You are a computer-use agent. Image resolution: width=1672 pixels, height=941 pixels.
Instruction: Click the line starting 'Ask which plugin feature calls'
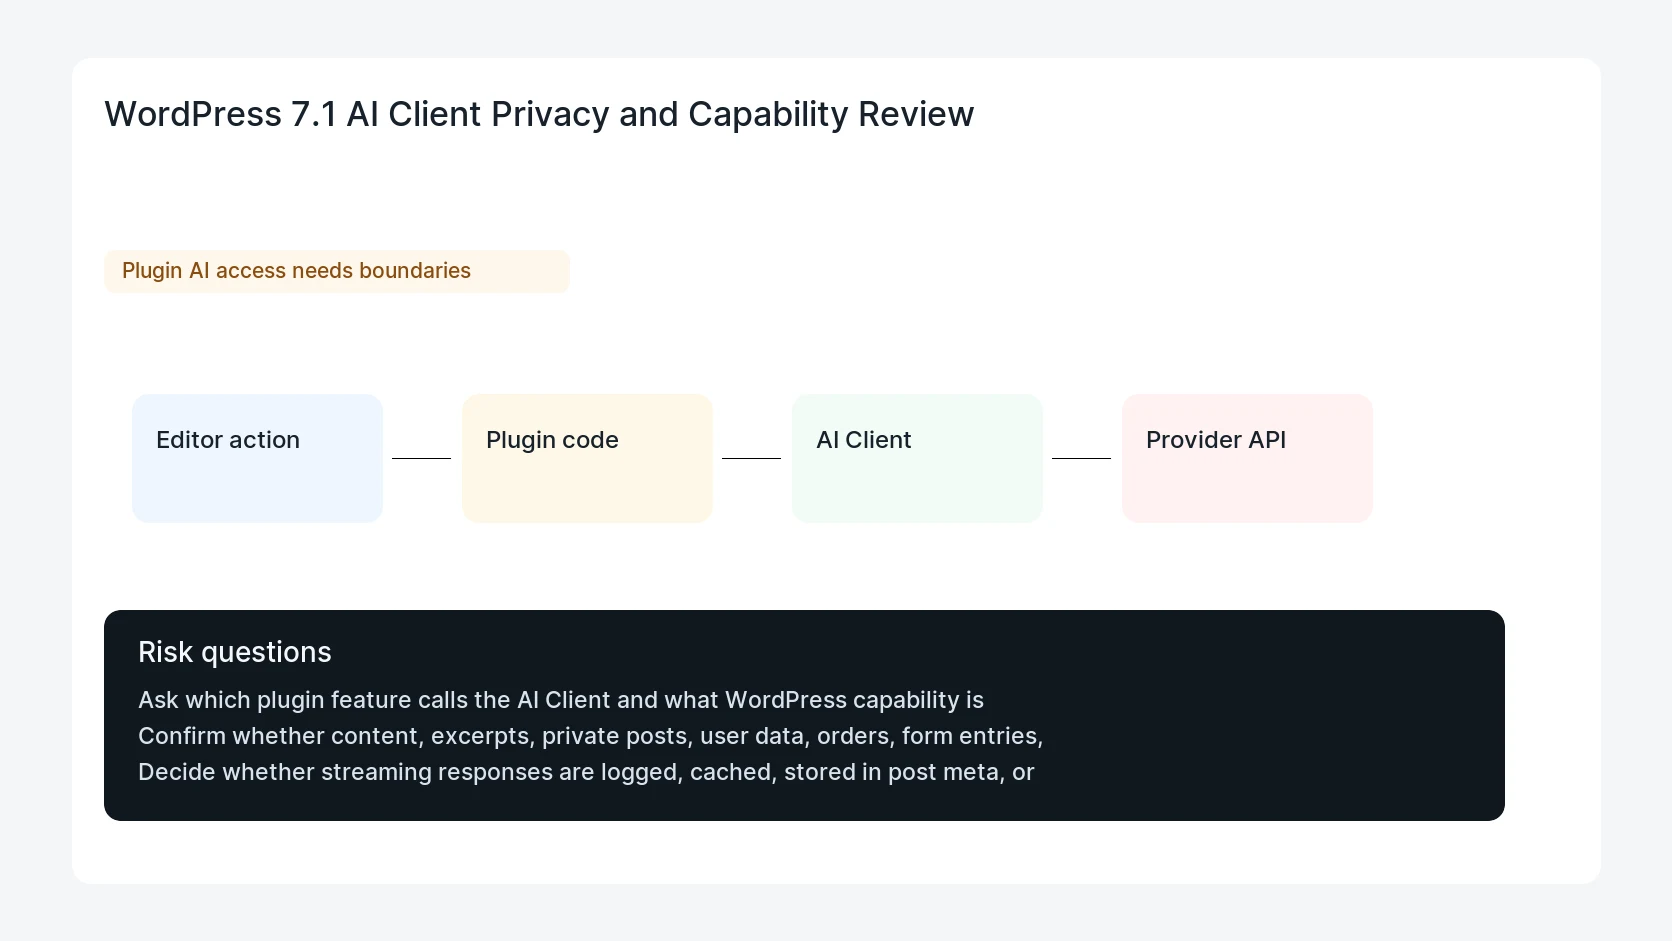[x=561, y=700]
